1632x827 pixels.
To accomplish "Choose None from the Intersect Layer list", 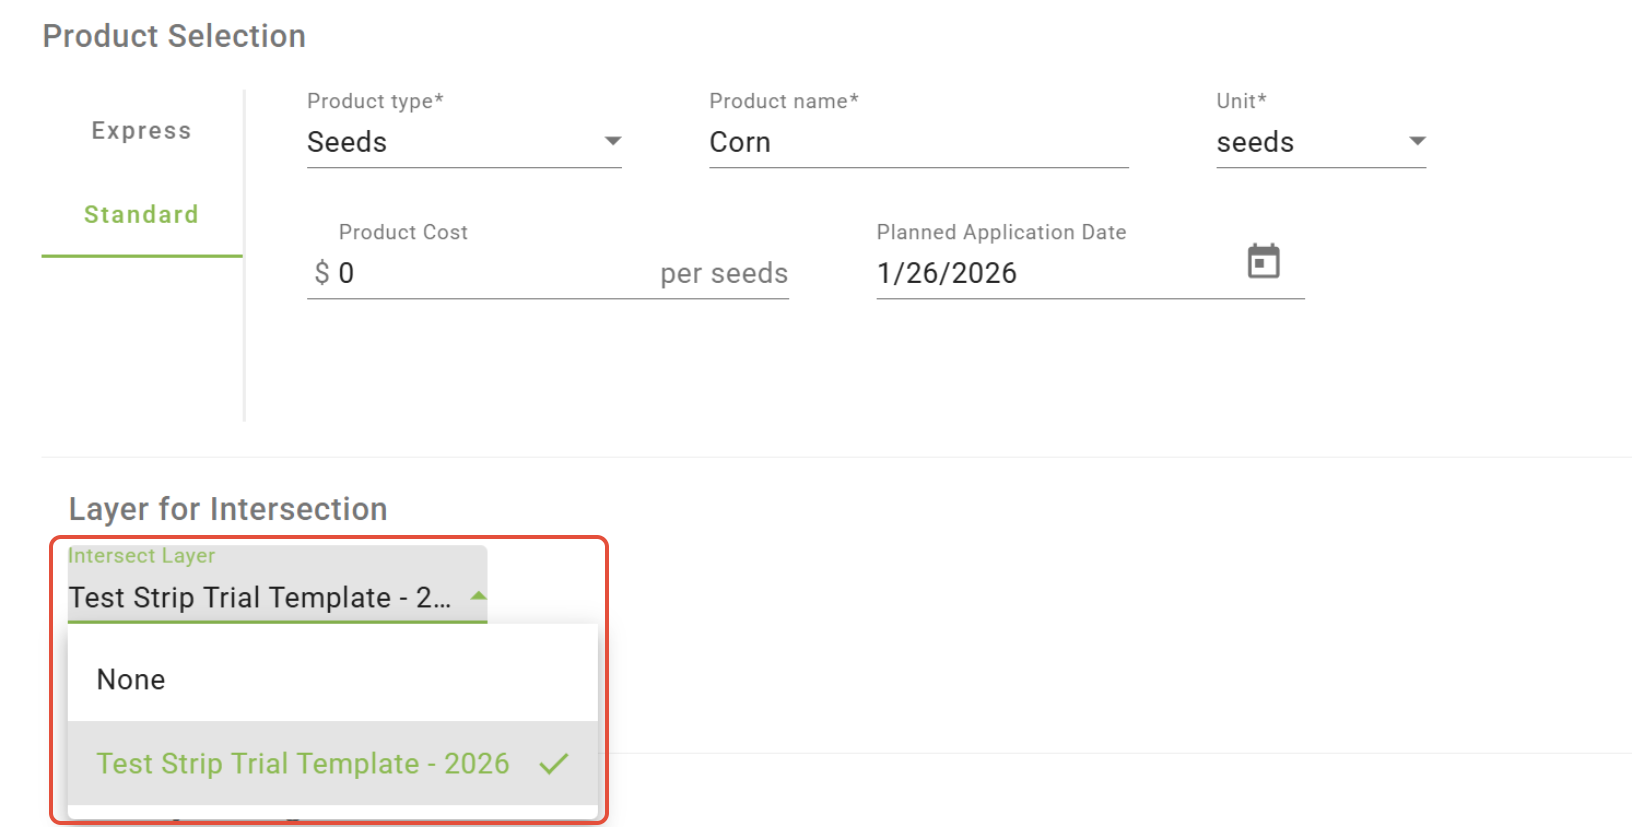I will 131,680.
